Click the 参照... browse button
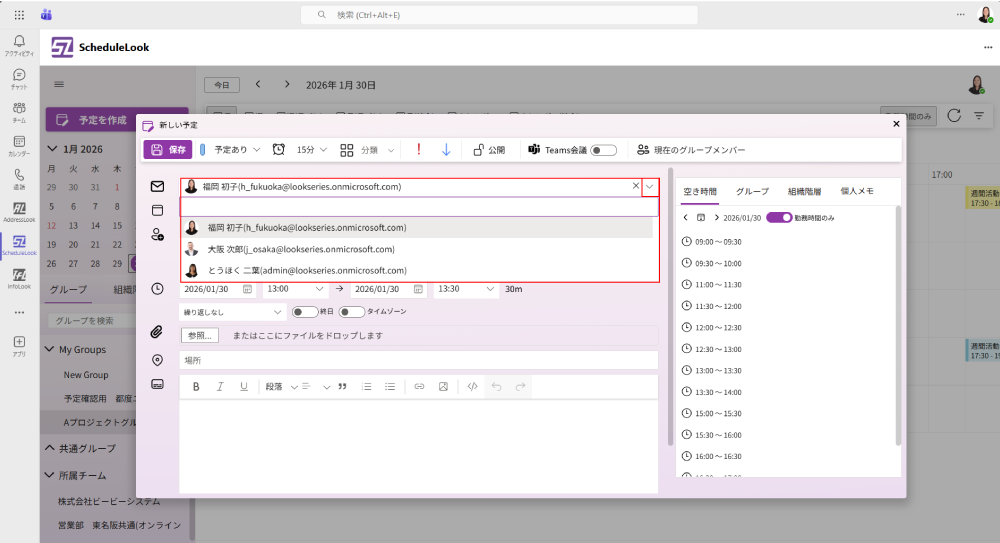The width and height of the screenshot is (1000, 543). (200, 335)
